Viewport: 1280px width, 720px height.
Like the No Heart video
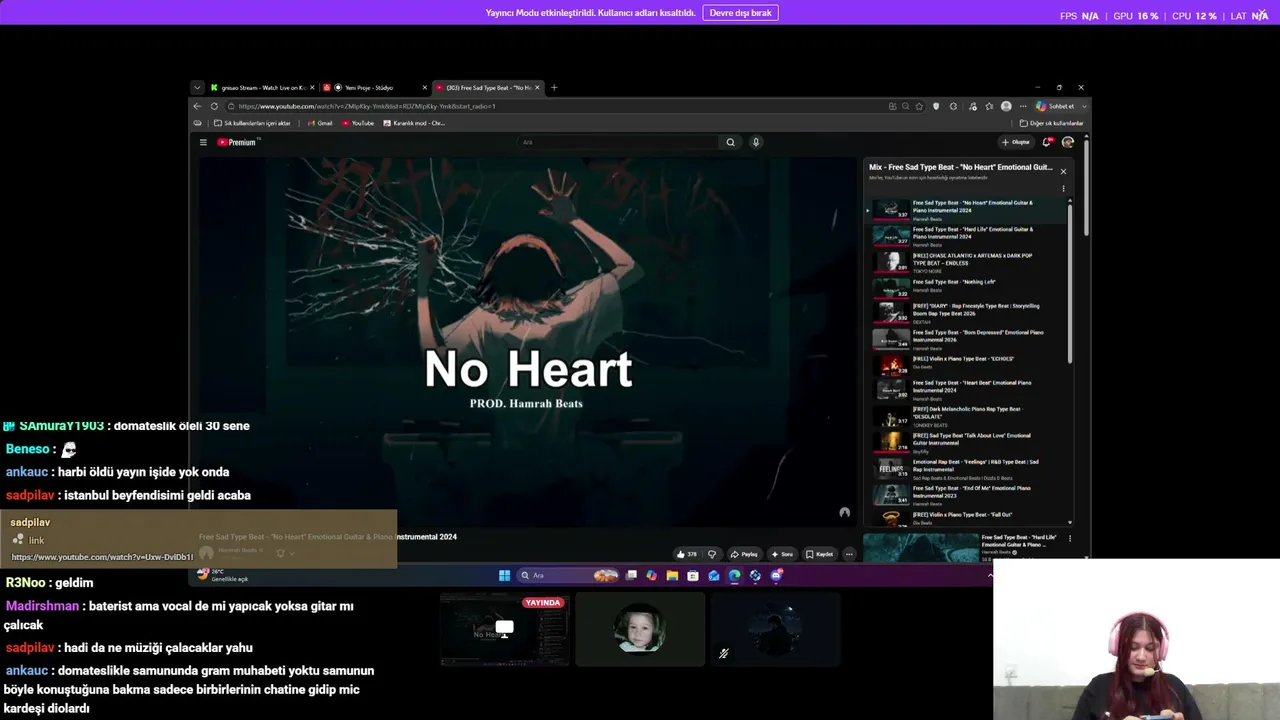[686, 554]
